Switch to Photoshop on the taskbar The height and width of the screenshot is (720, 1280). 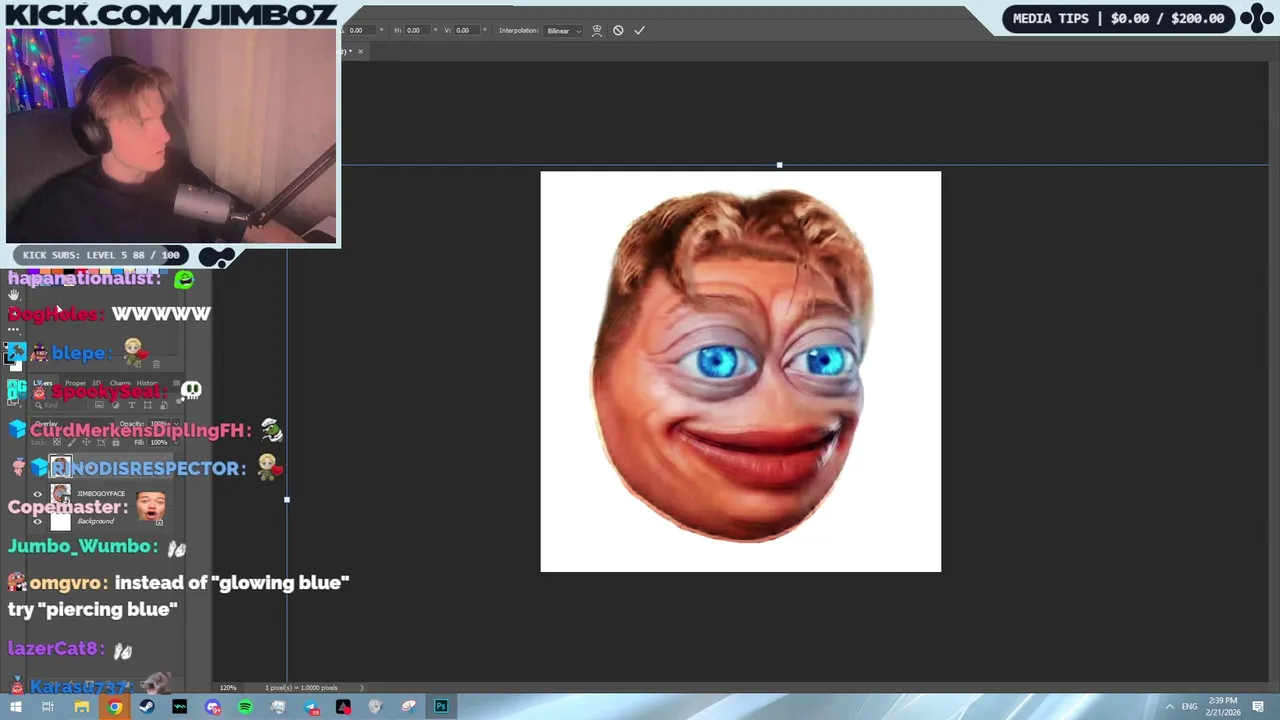click(x=441, y=707)
